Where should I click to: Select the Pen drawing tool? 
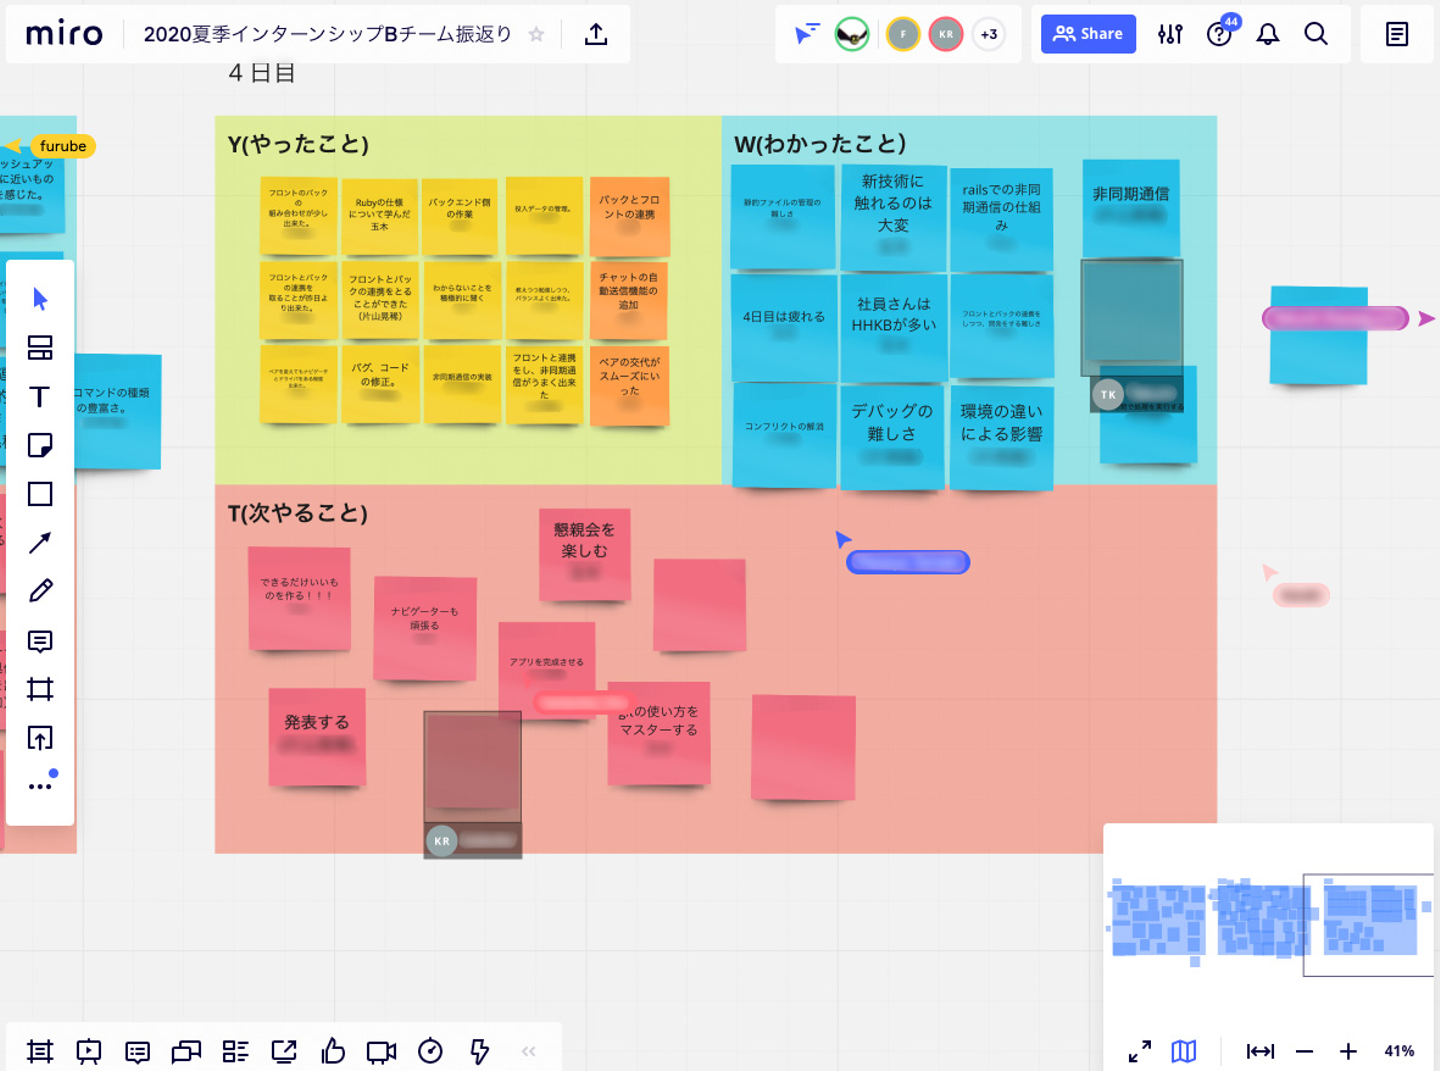tap(40, 591)
